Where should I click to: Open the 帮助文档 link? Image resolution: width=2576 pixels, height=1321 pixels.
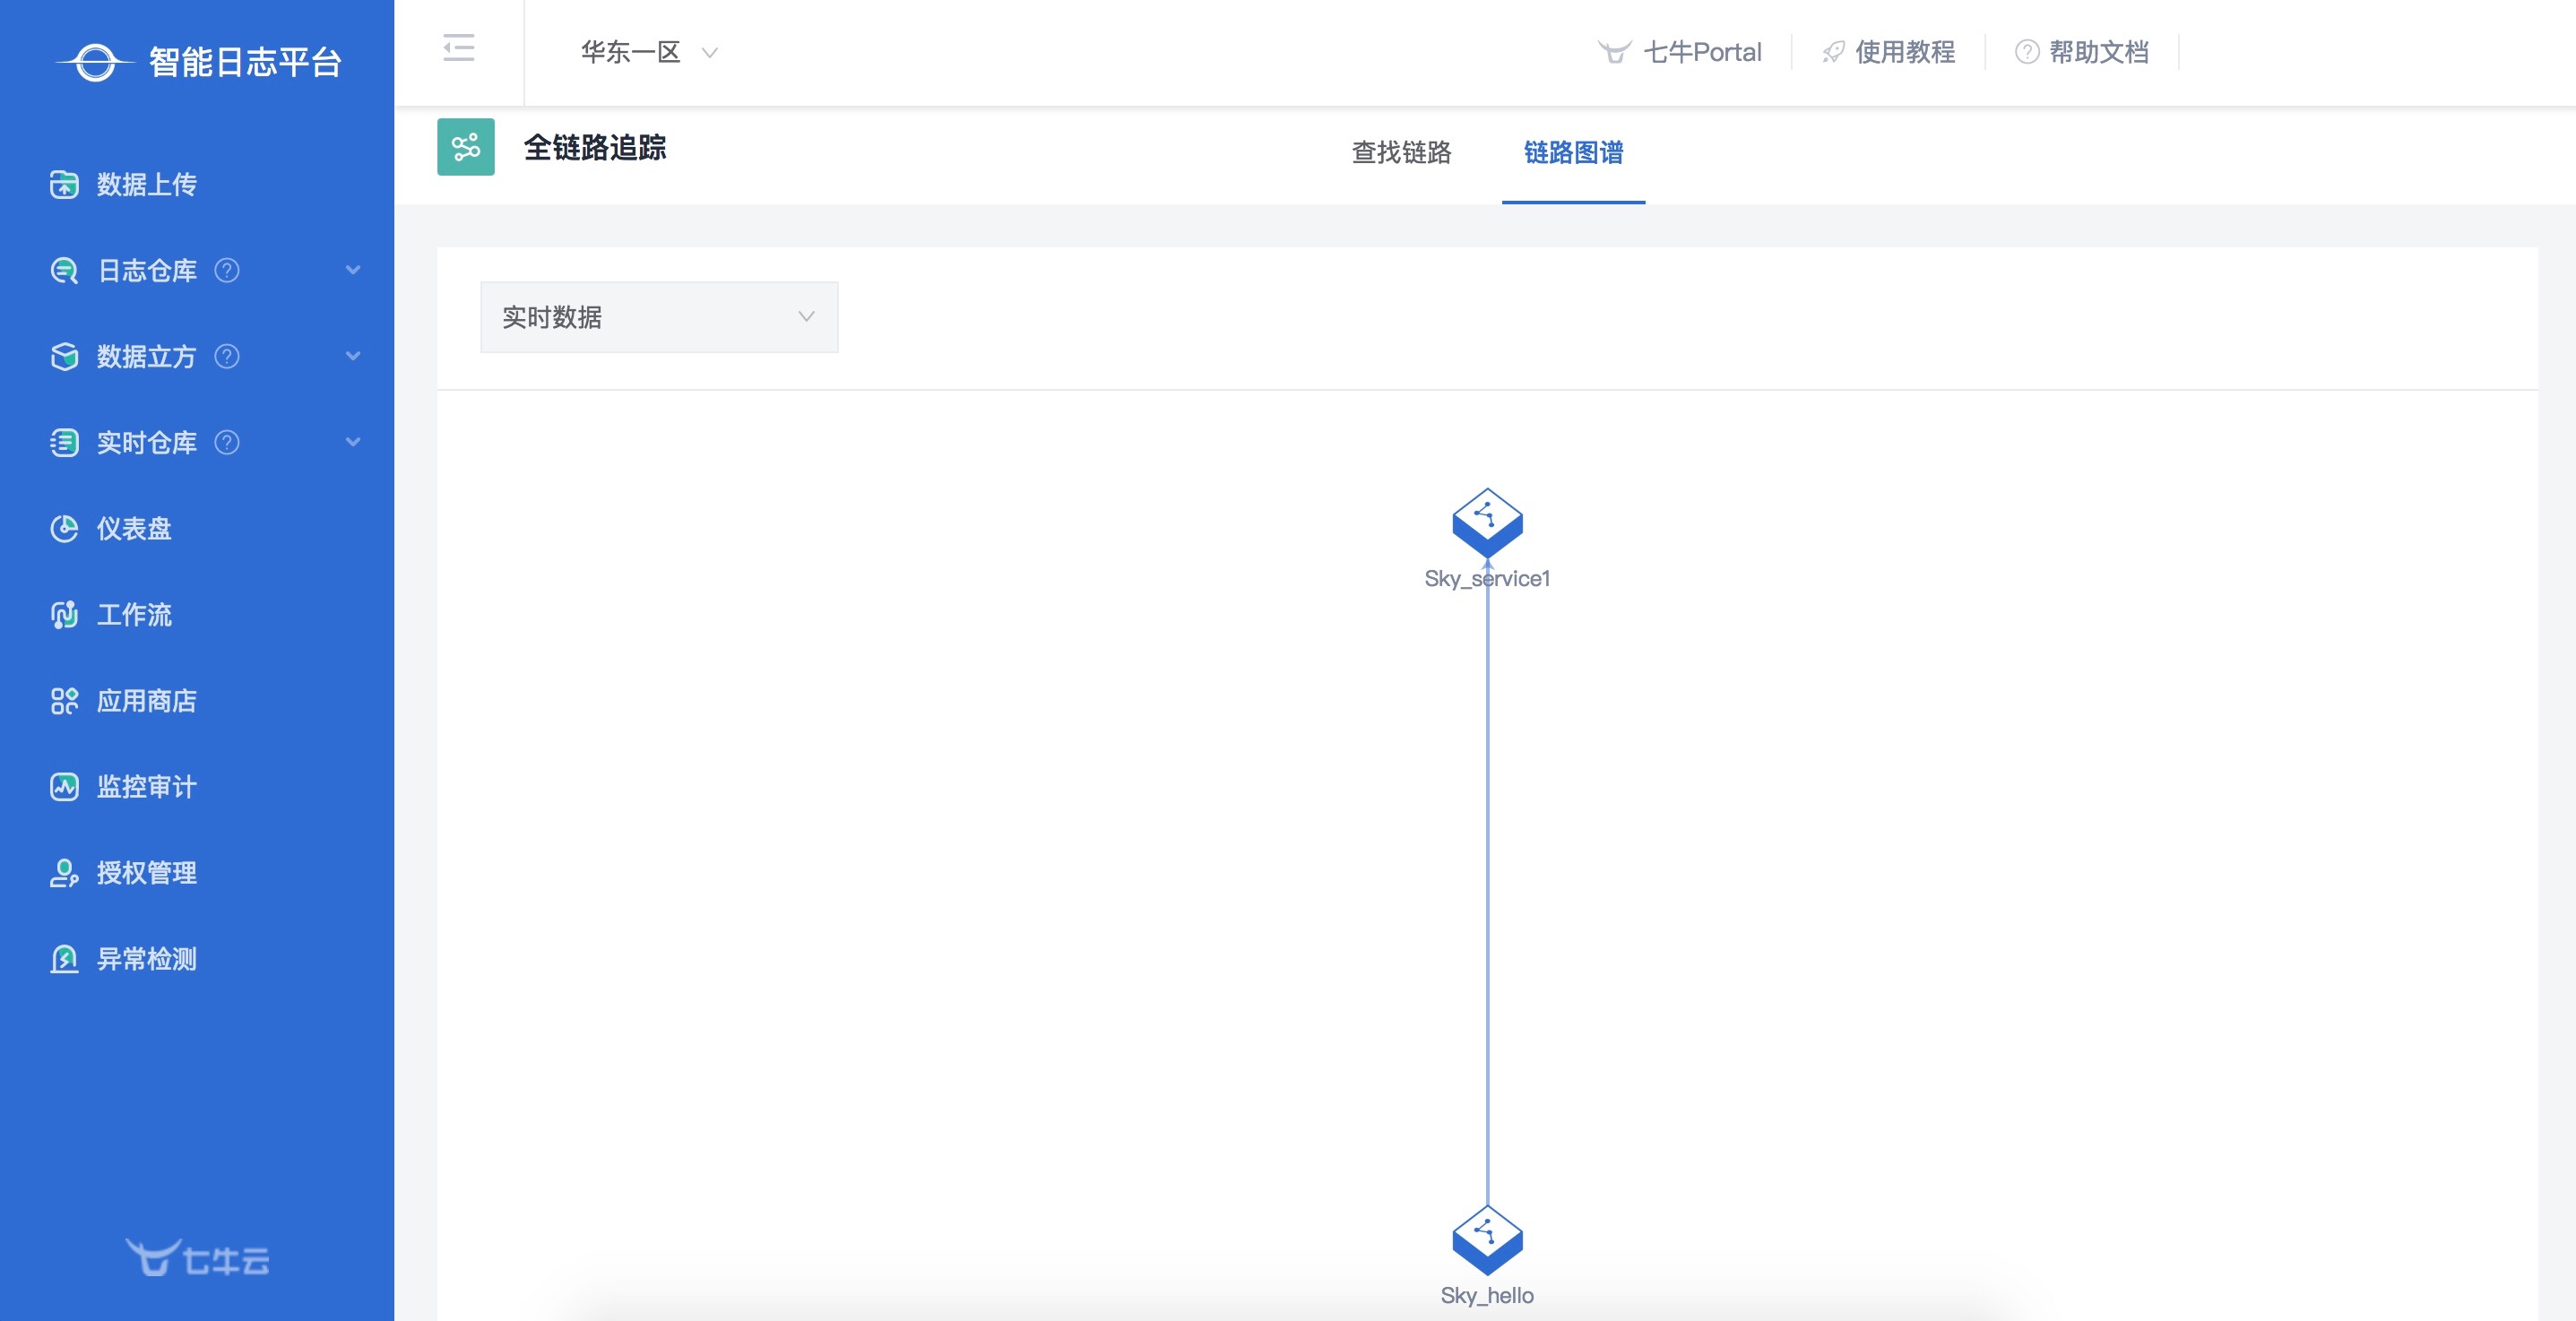coord(2099,52)
